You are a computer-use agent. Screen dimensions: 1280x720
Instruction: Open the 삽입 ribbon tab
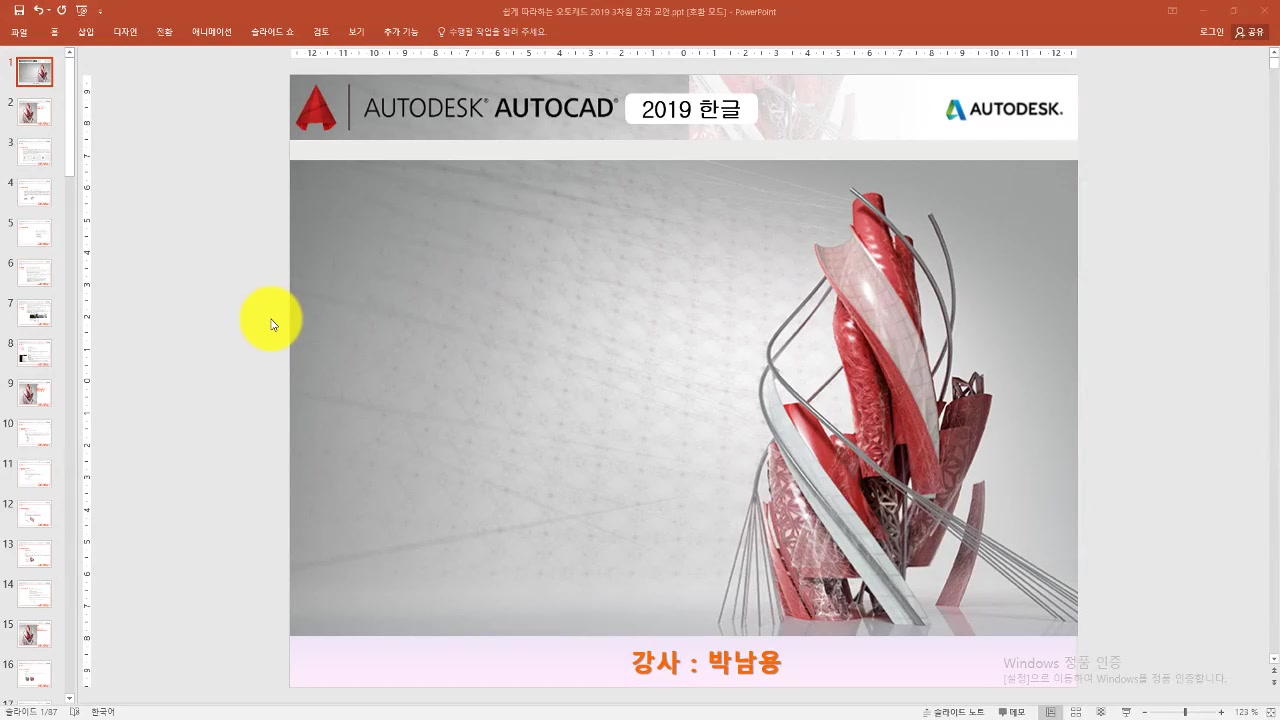coord(86,32)
